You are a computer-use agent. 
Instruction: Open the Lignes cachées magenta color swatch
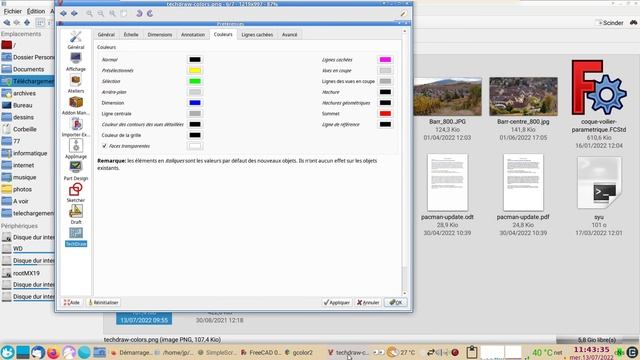[x=385, y=60]
